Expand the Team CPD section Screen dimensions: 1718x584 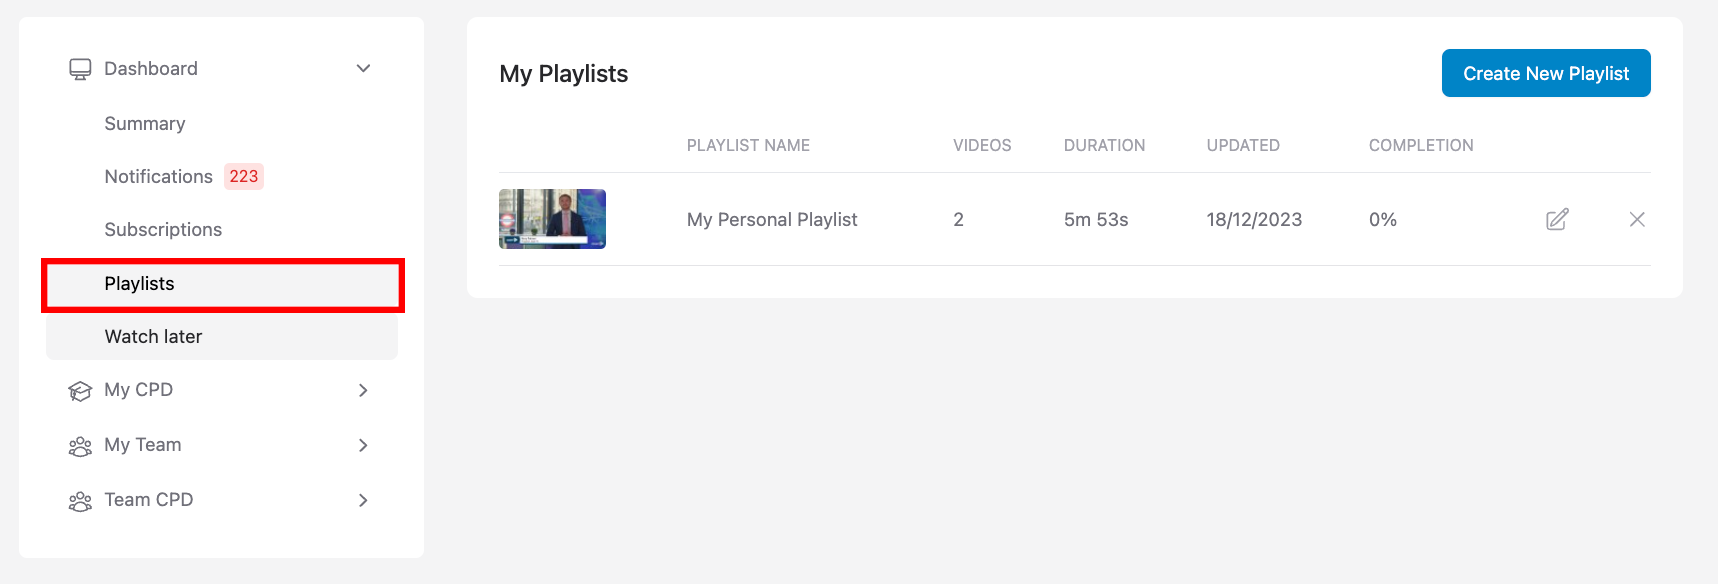pyautogui.click(x=364, y=500)
